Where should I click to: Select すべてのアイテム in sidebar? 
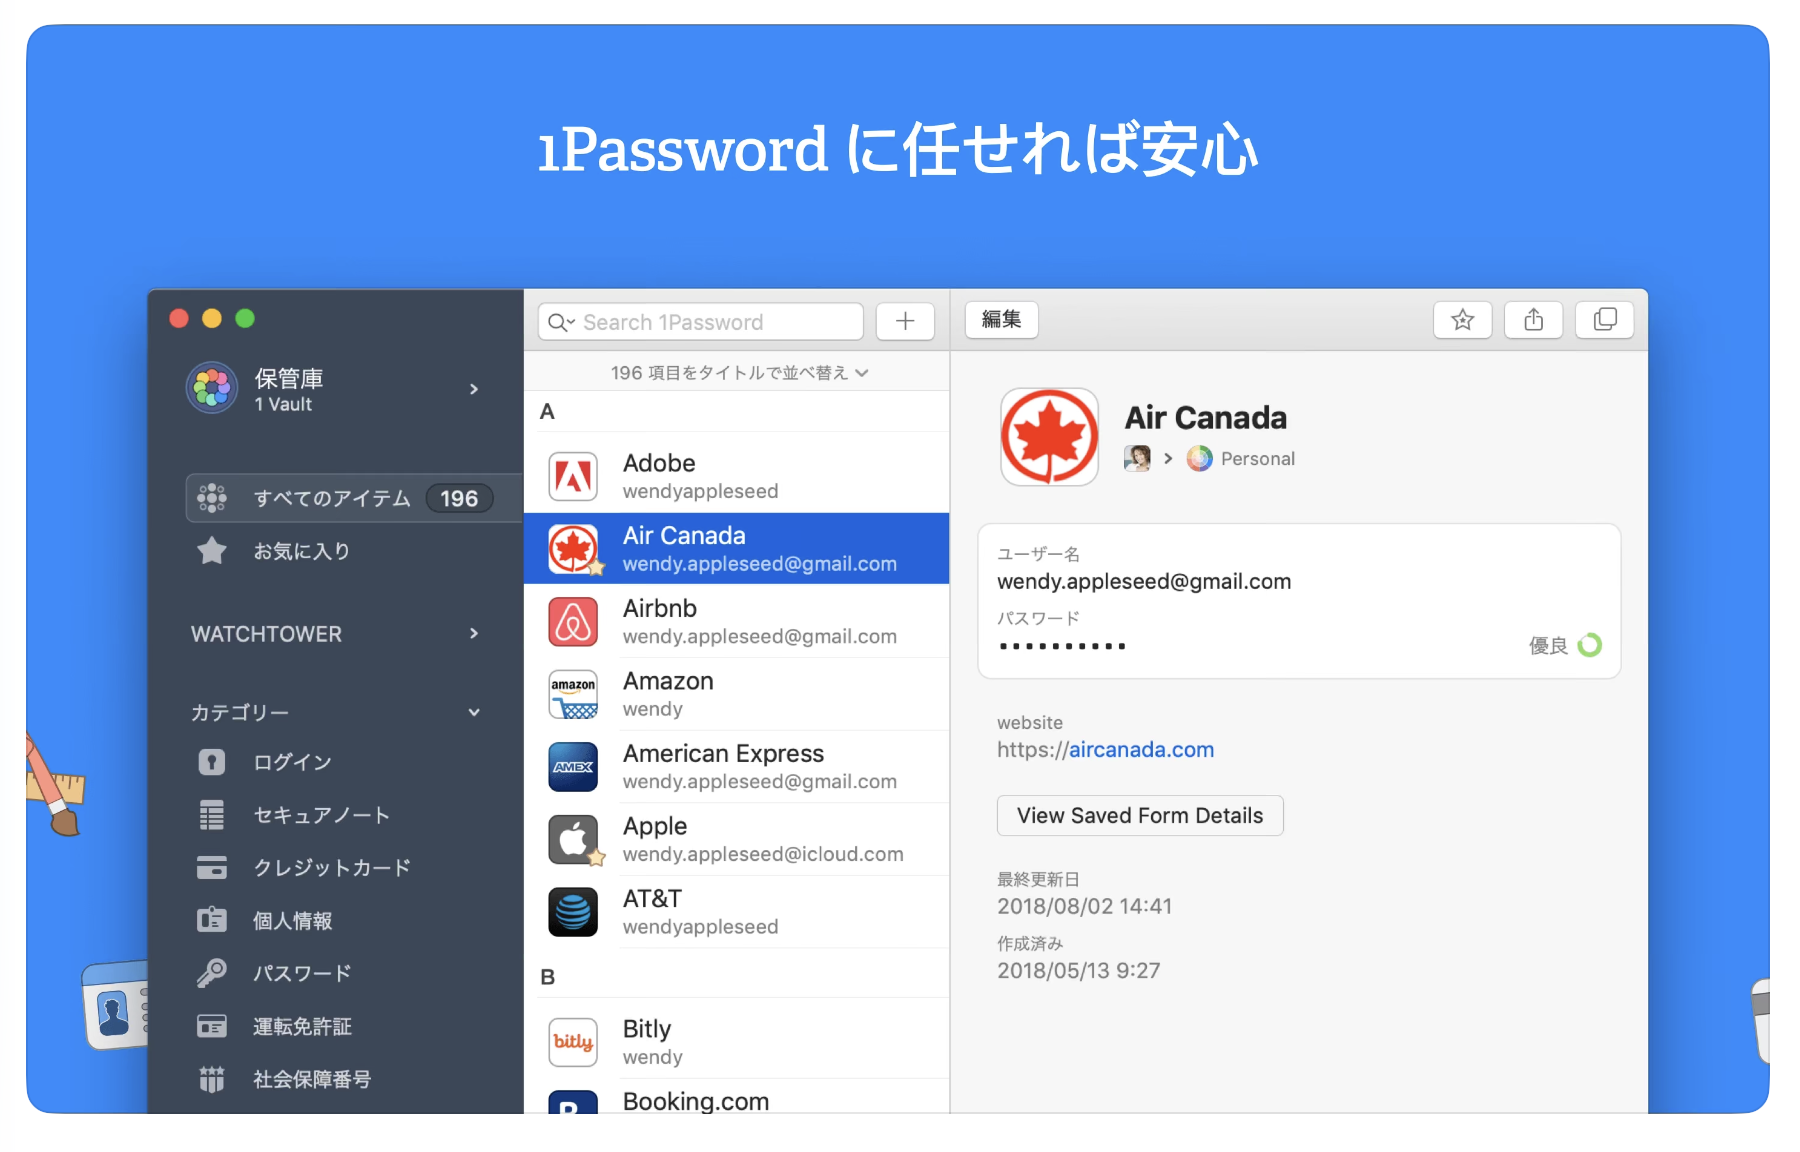(354, 498)
